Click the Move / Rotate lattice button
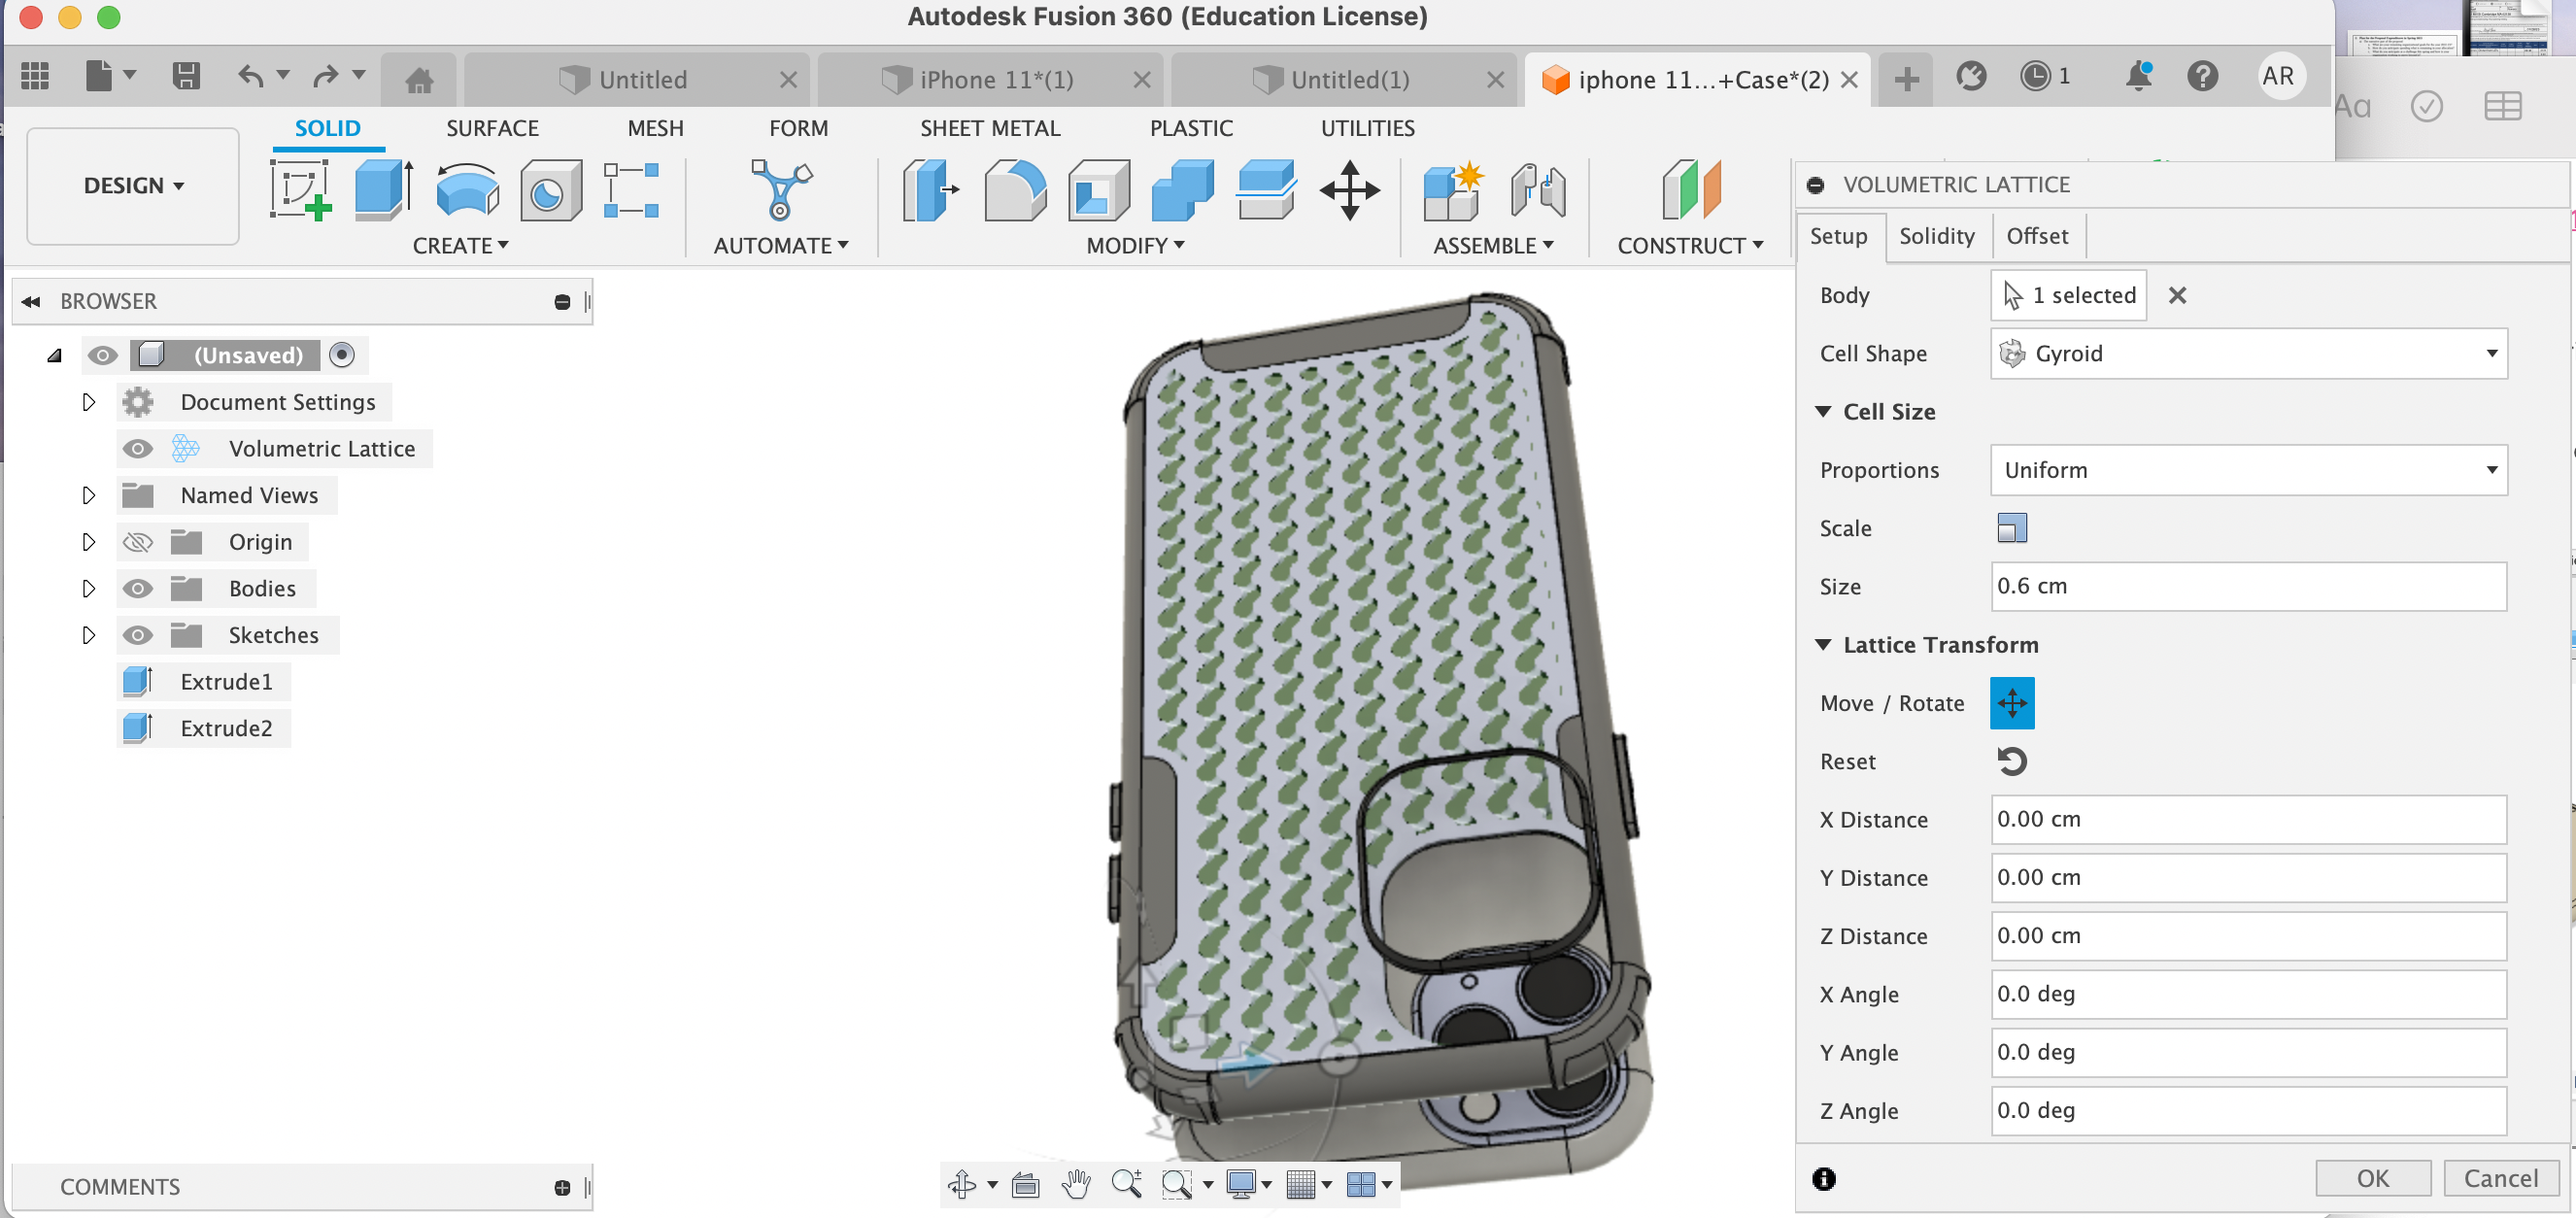The image size is (2576, 1218). coord(2012,703)
